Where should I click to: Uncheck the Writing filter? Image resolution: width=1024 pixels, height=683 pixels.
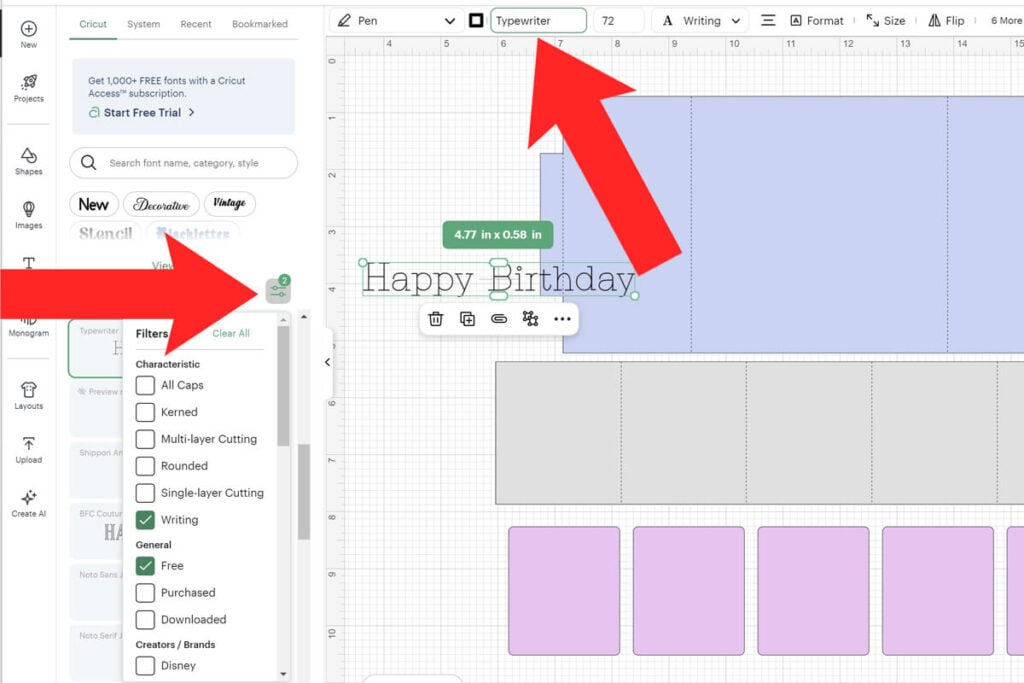tap(146, 520)
